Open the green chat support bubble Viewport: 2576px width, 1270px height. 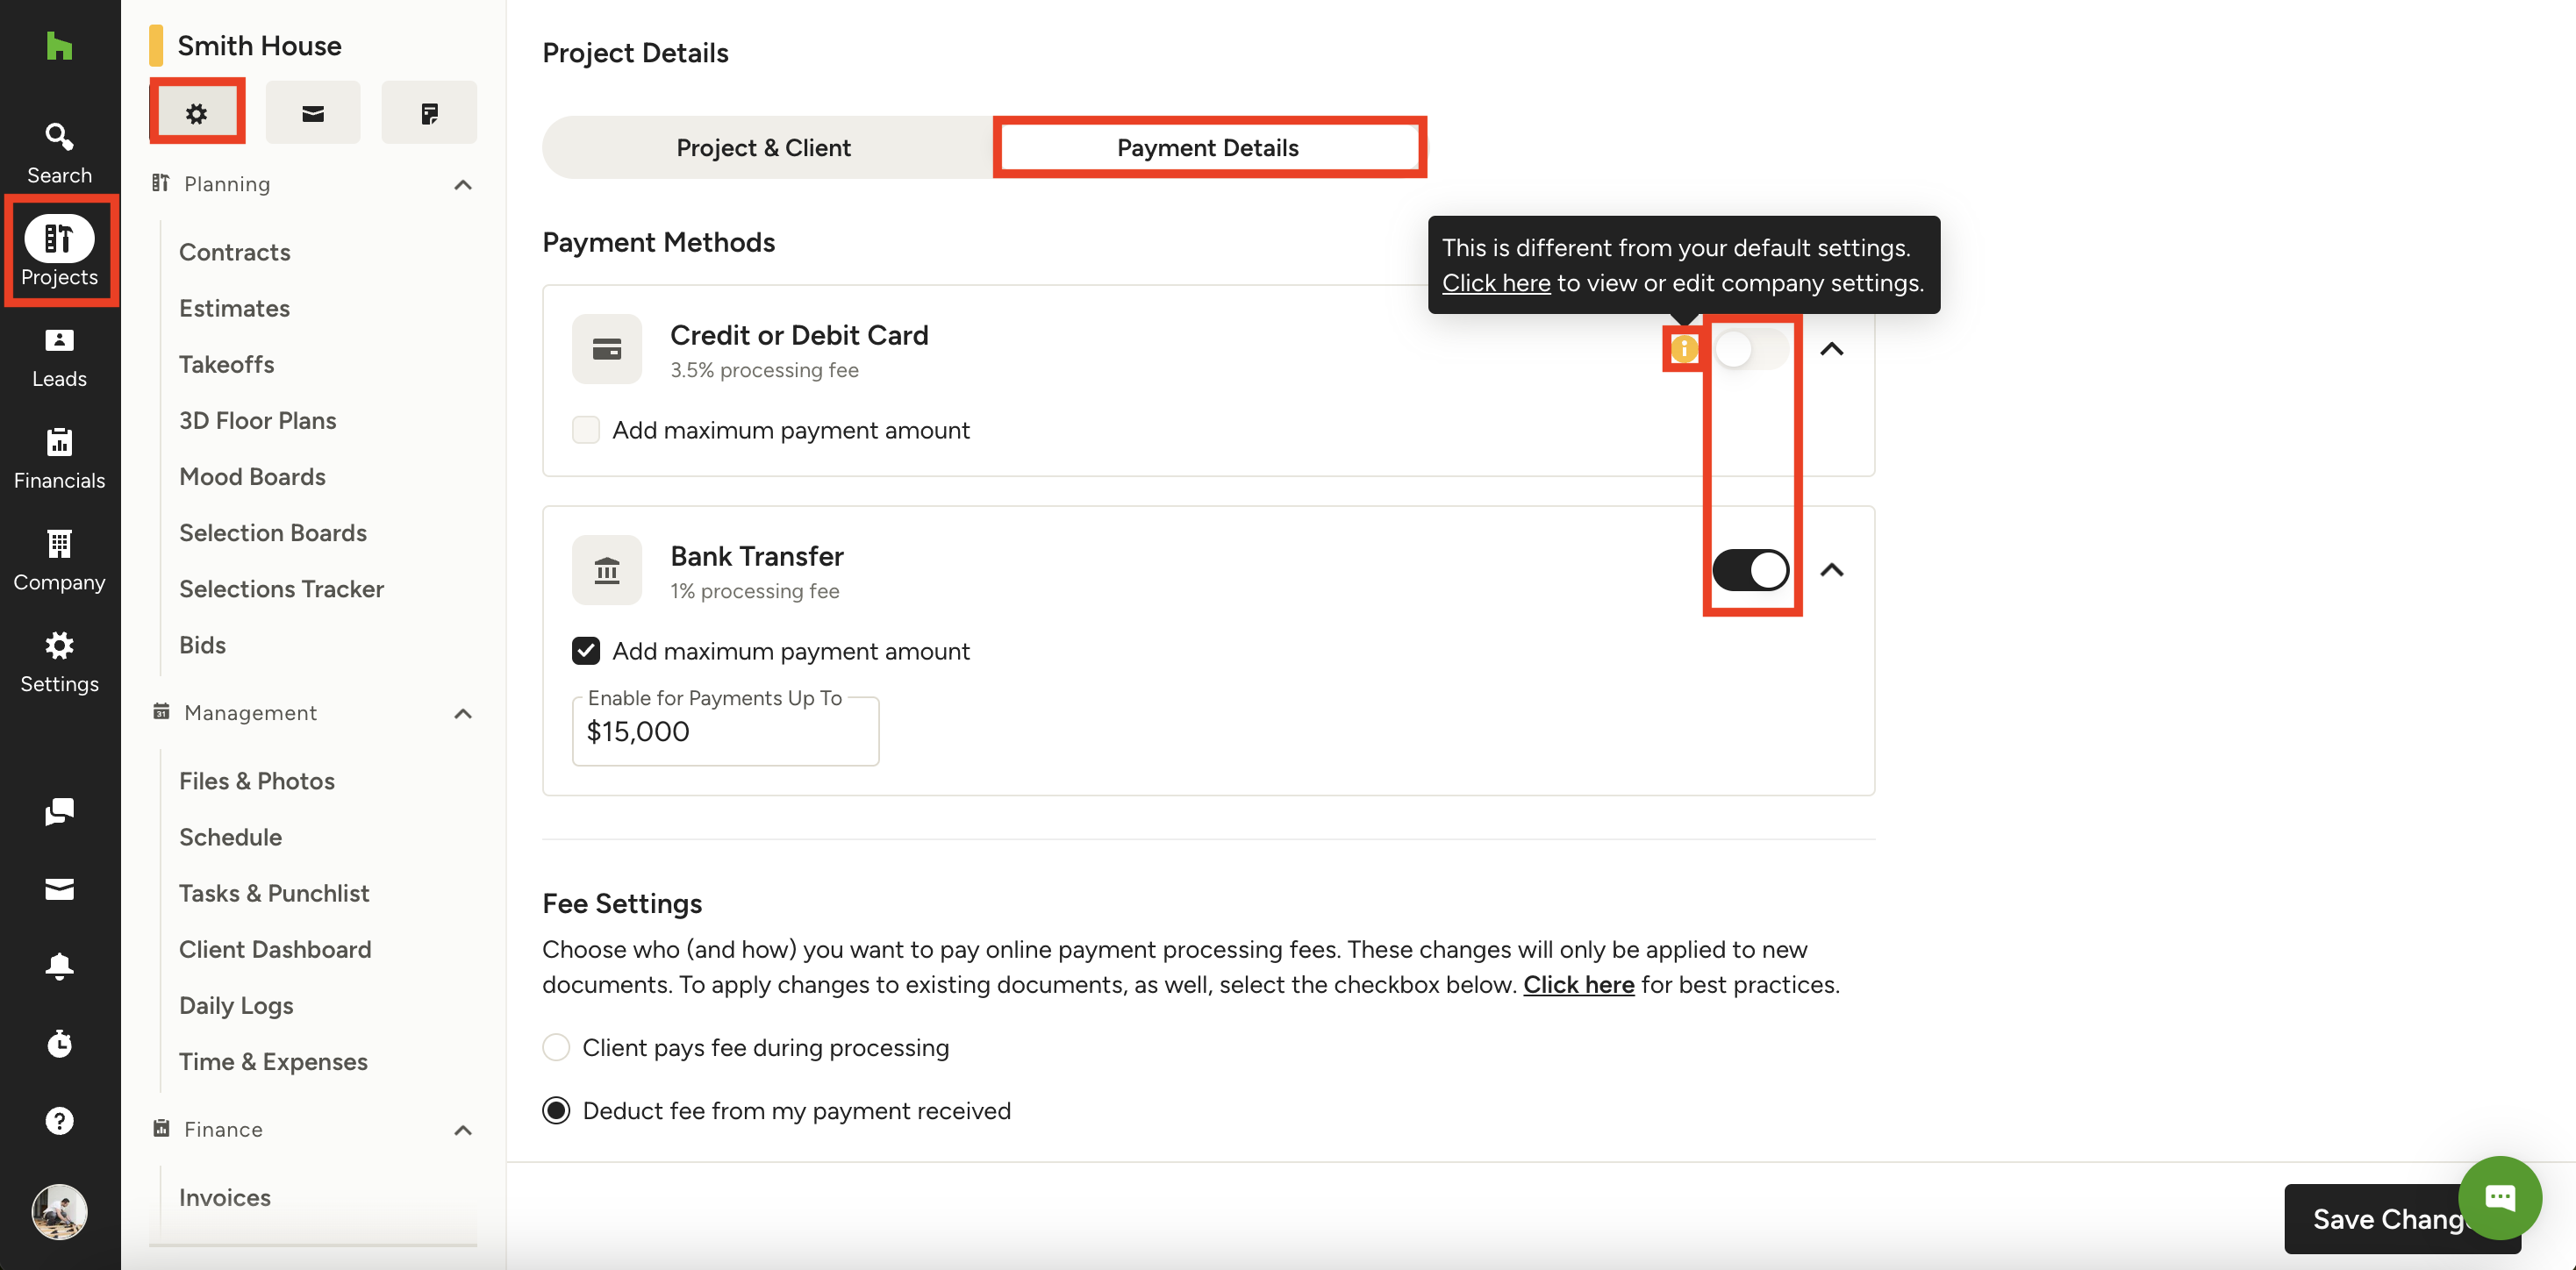(2500, 1197)
